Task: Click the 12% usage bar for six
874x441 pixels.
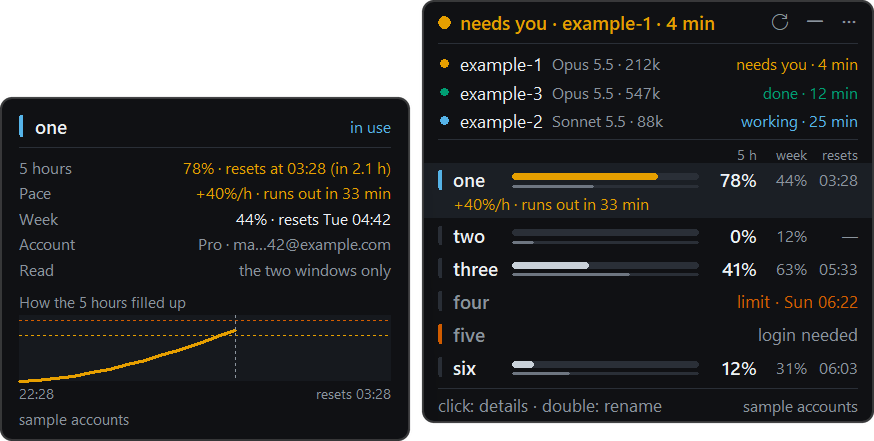Action: (x=523, y=364)
